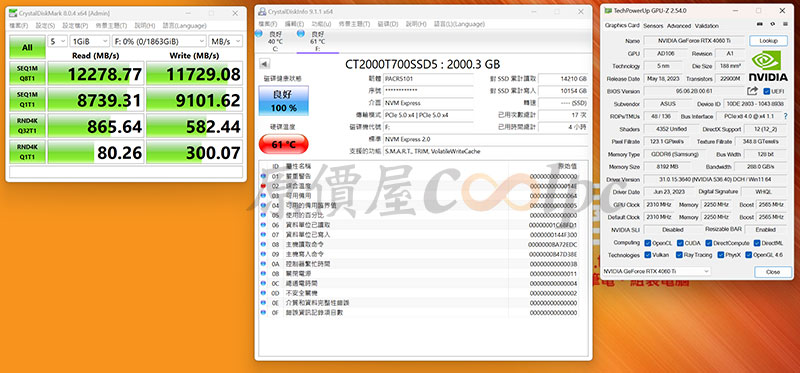The height and width of the screenshot is (373, 800).
Task: Open the GPU-Z hamburger menu icon
Action: click(x=785, y=24)
